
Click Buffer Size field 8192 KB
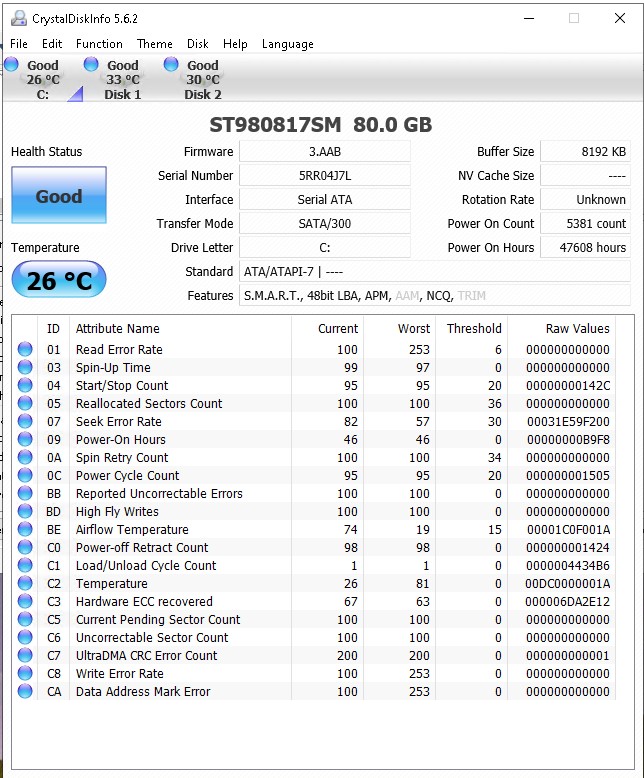585,151
